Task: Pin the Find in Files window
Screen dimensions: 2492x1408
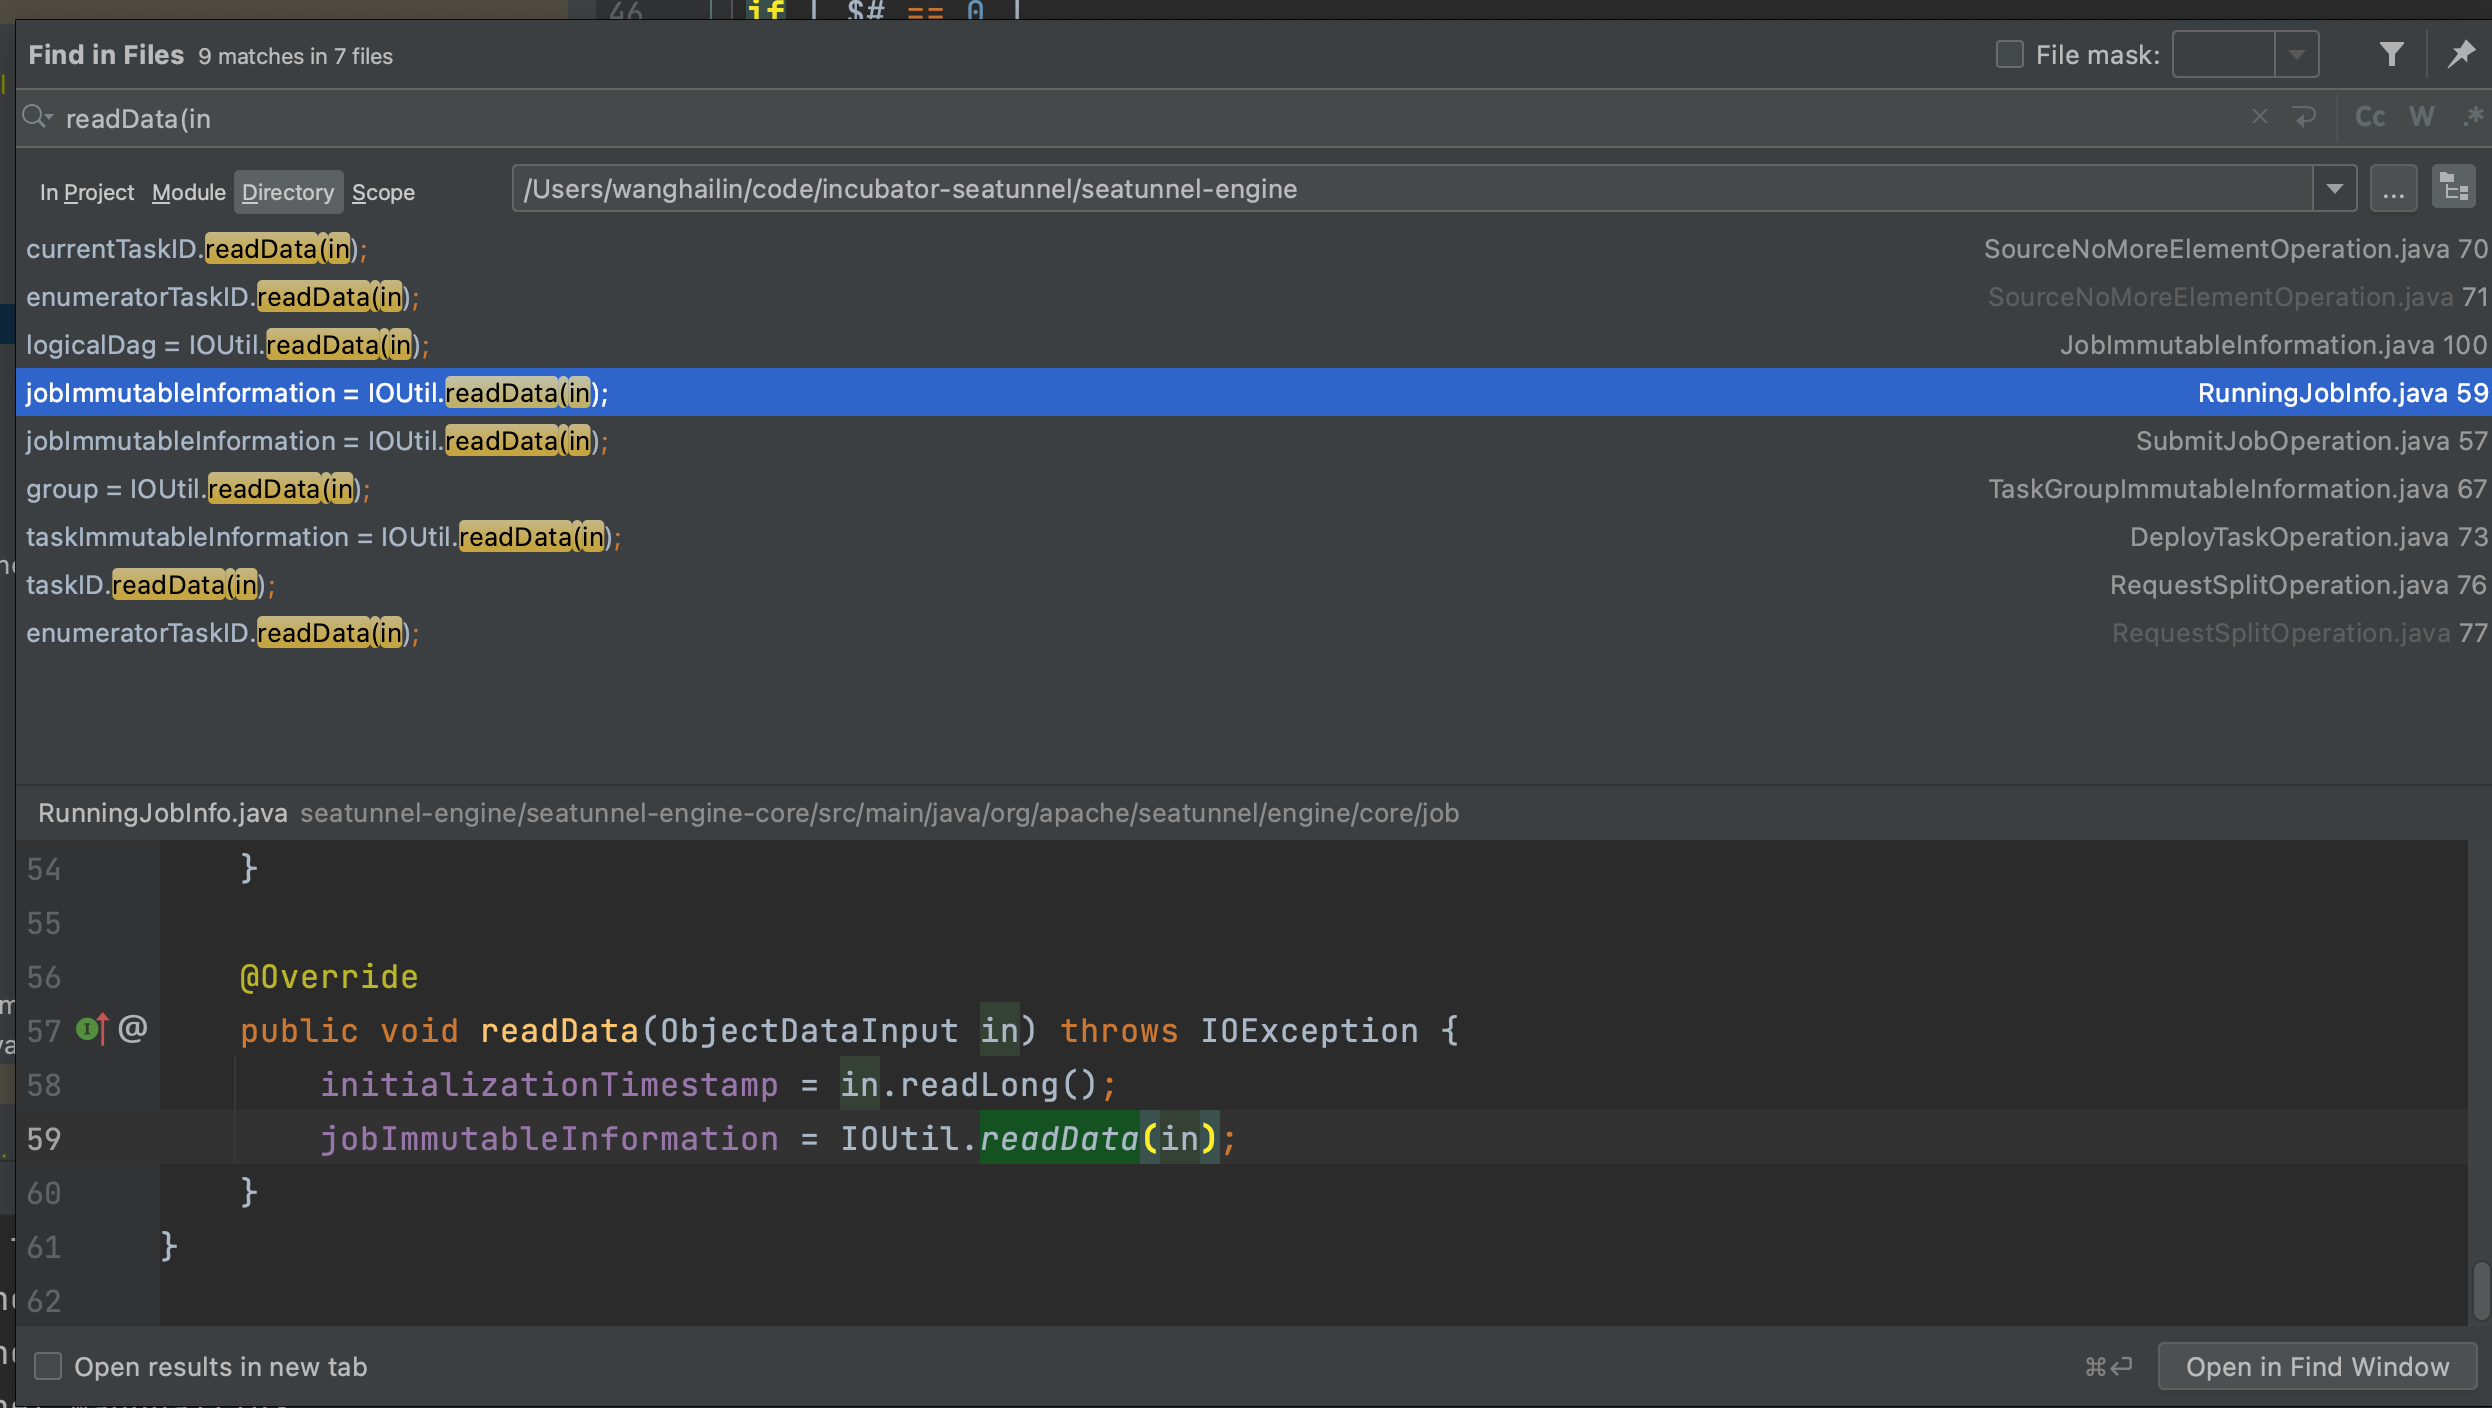Action: click(2461, 55)
